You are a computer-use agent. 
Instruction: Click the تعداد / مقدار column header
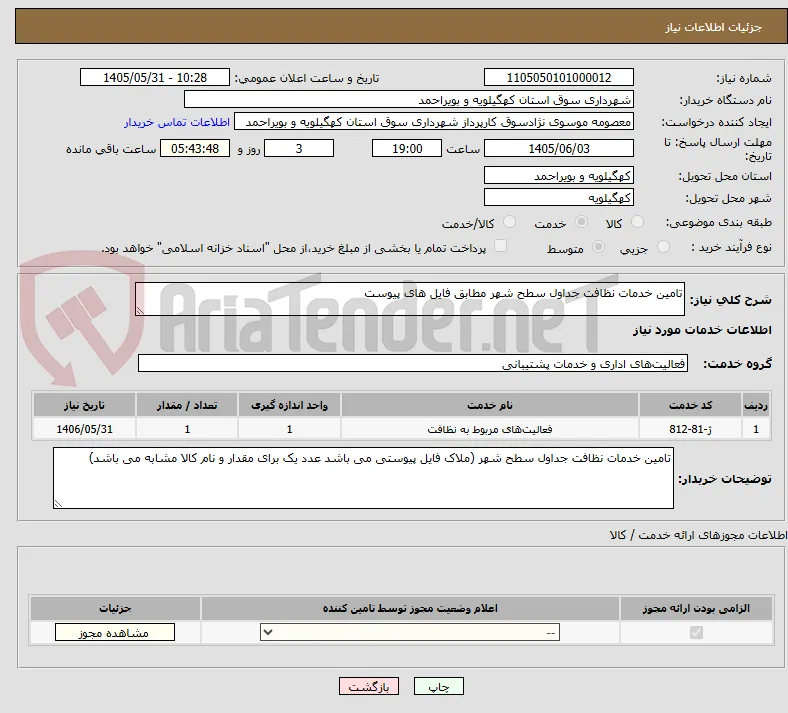[187, 405]
